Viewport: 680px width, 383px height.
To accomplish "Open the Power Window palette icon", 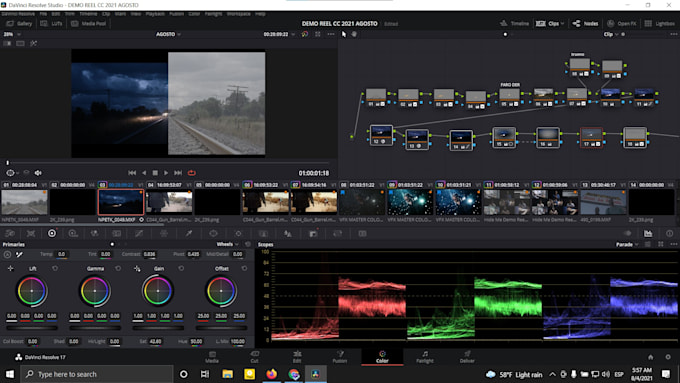I will click(x=213, y=233).
